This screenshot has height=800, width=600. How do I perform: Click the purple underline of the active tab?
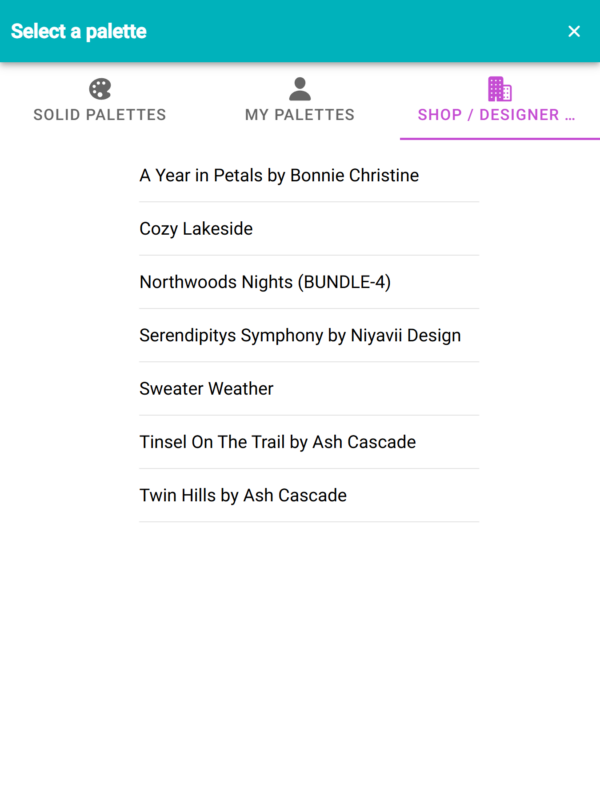pos(500,138)
